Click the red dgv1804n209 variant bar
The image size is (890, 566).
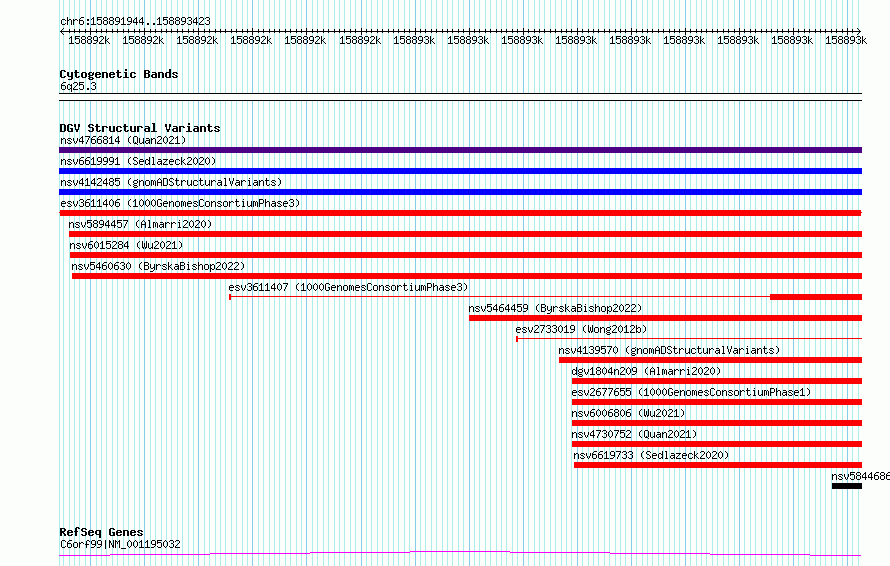[717, 381]
